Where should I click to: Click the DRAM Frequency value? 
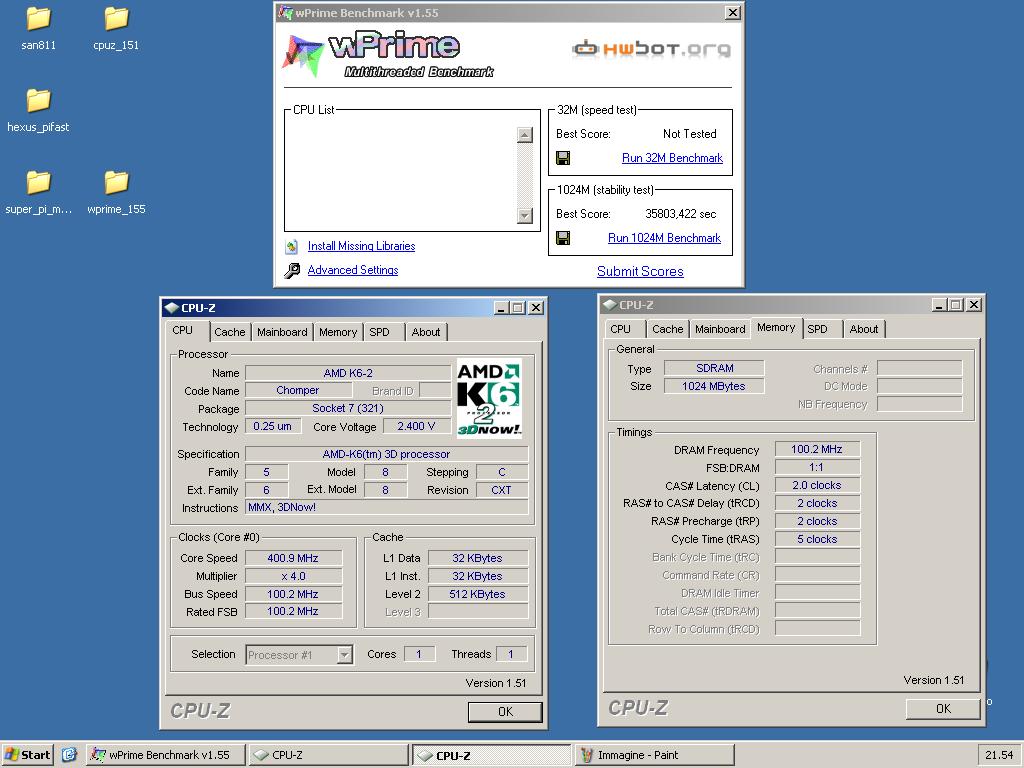(817, 449)
